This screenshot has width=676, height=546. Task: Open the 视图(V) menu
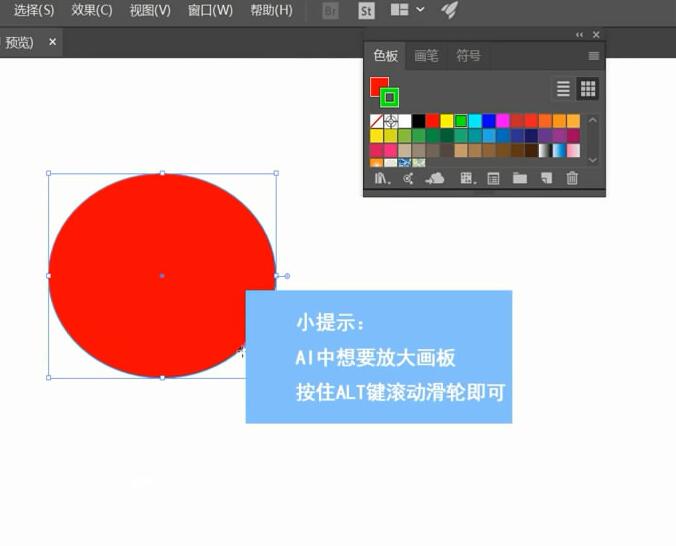pyautogui.click(x=150, y=10)
